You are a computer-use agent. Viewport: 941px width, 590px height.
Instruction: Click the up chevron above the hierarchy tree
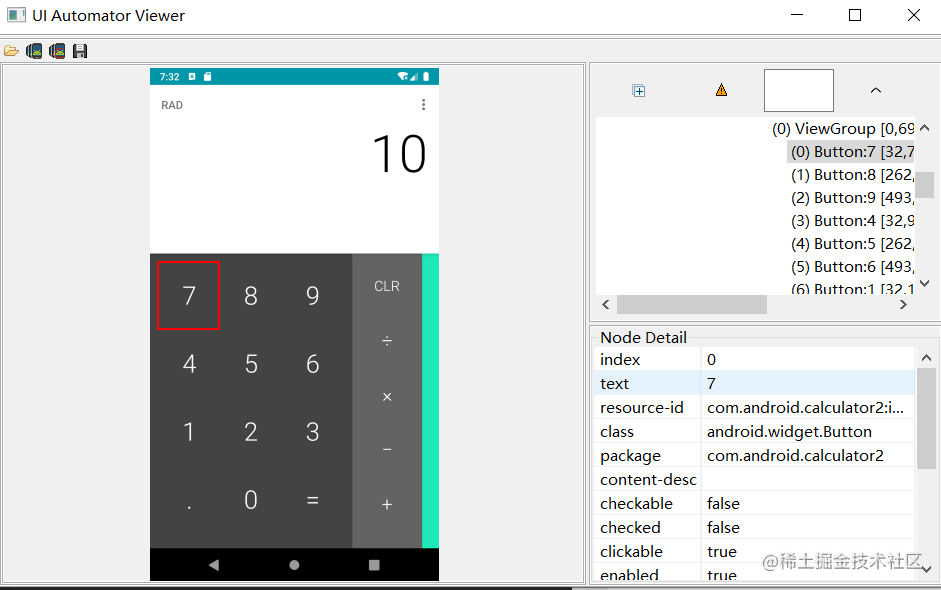[876, 90]
